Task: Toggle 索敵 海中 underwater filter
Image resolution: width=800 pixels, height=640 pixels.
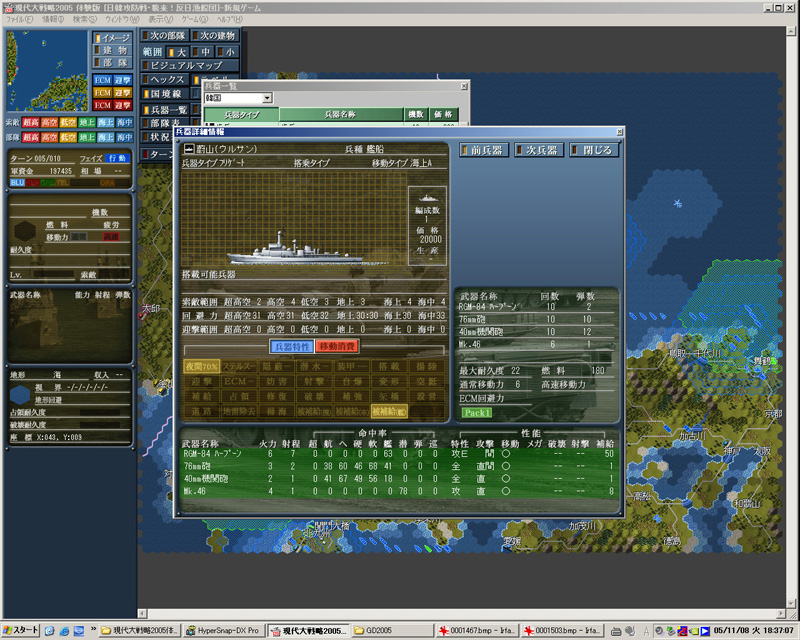Action: point(124,122)
